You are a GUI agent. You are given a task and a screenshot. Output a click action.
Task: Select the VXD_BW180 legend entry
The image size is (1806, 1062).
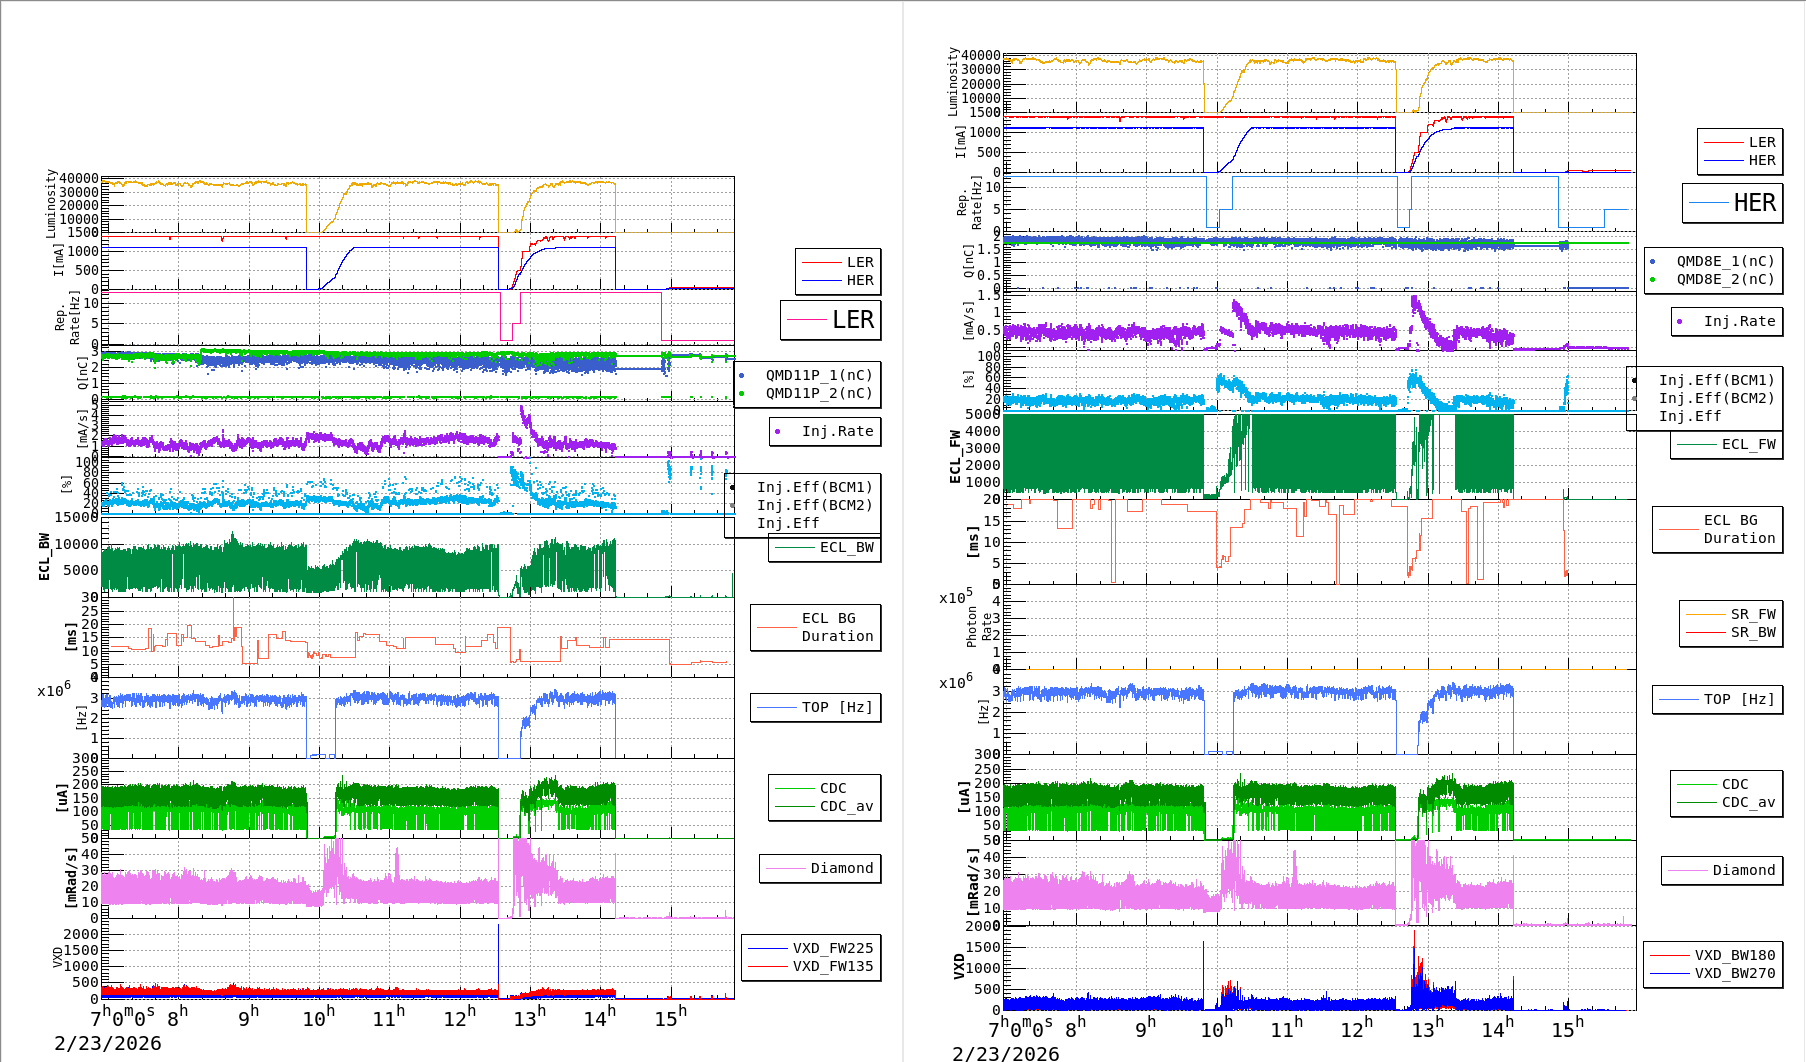point(1734,956)
